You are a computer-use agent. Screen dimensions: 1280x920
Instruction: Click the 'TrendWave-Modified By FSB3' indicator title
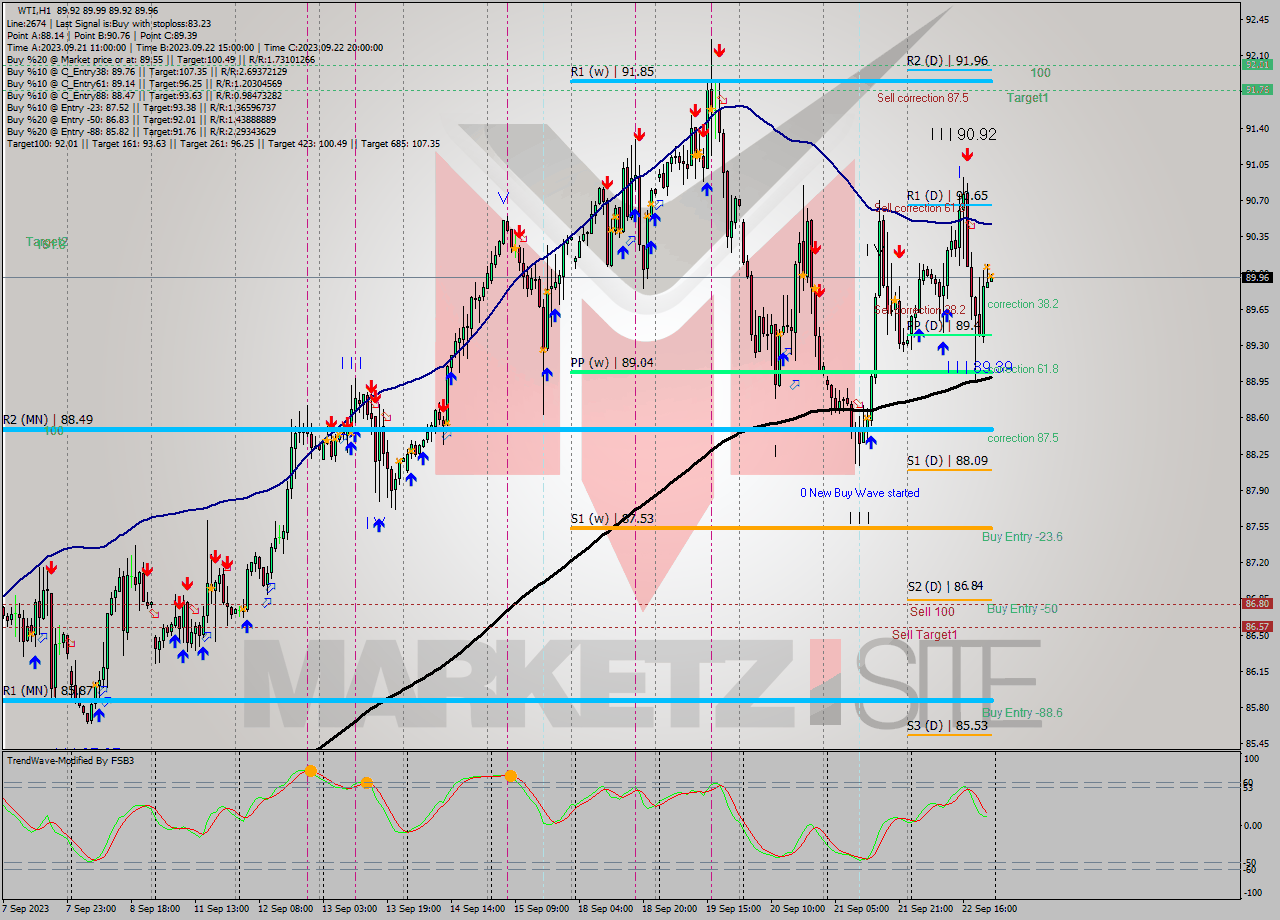click(70, 761)
